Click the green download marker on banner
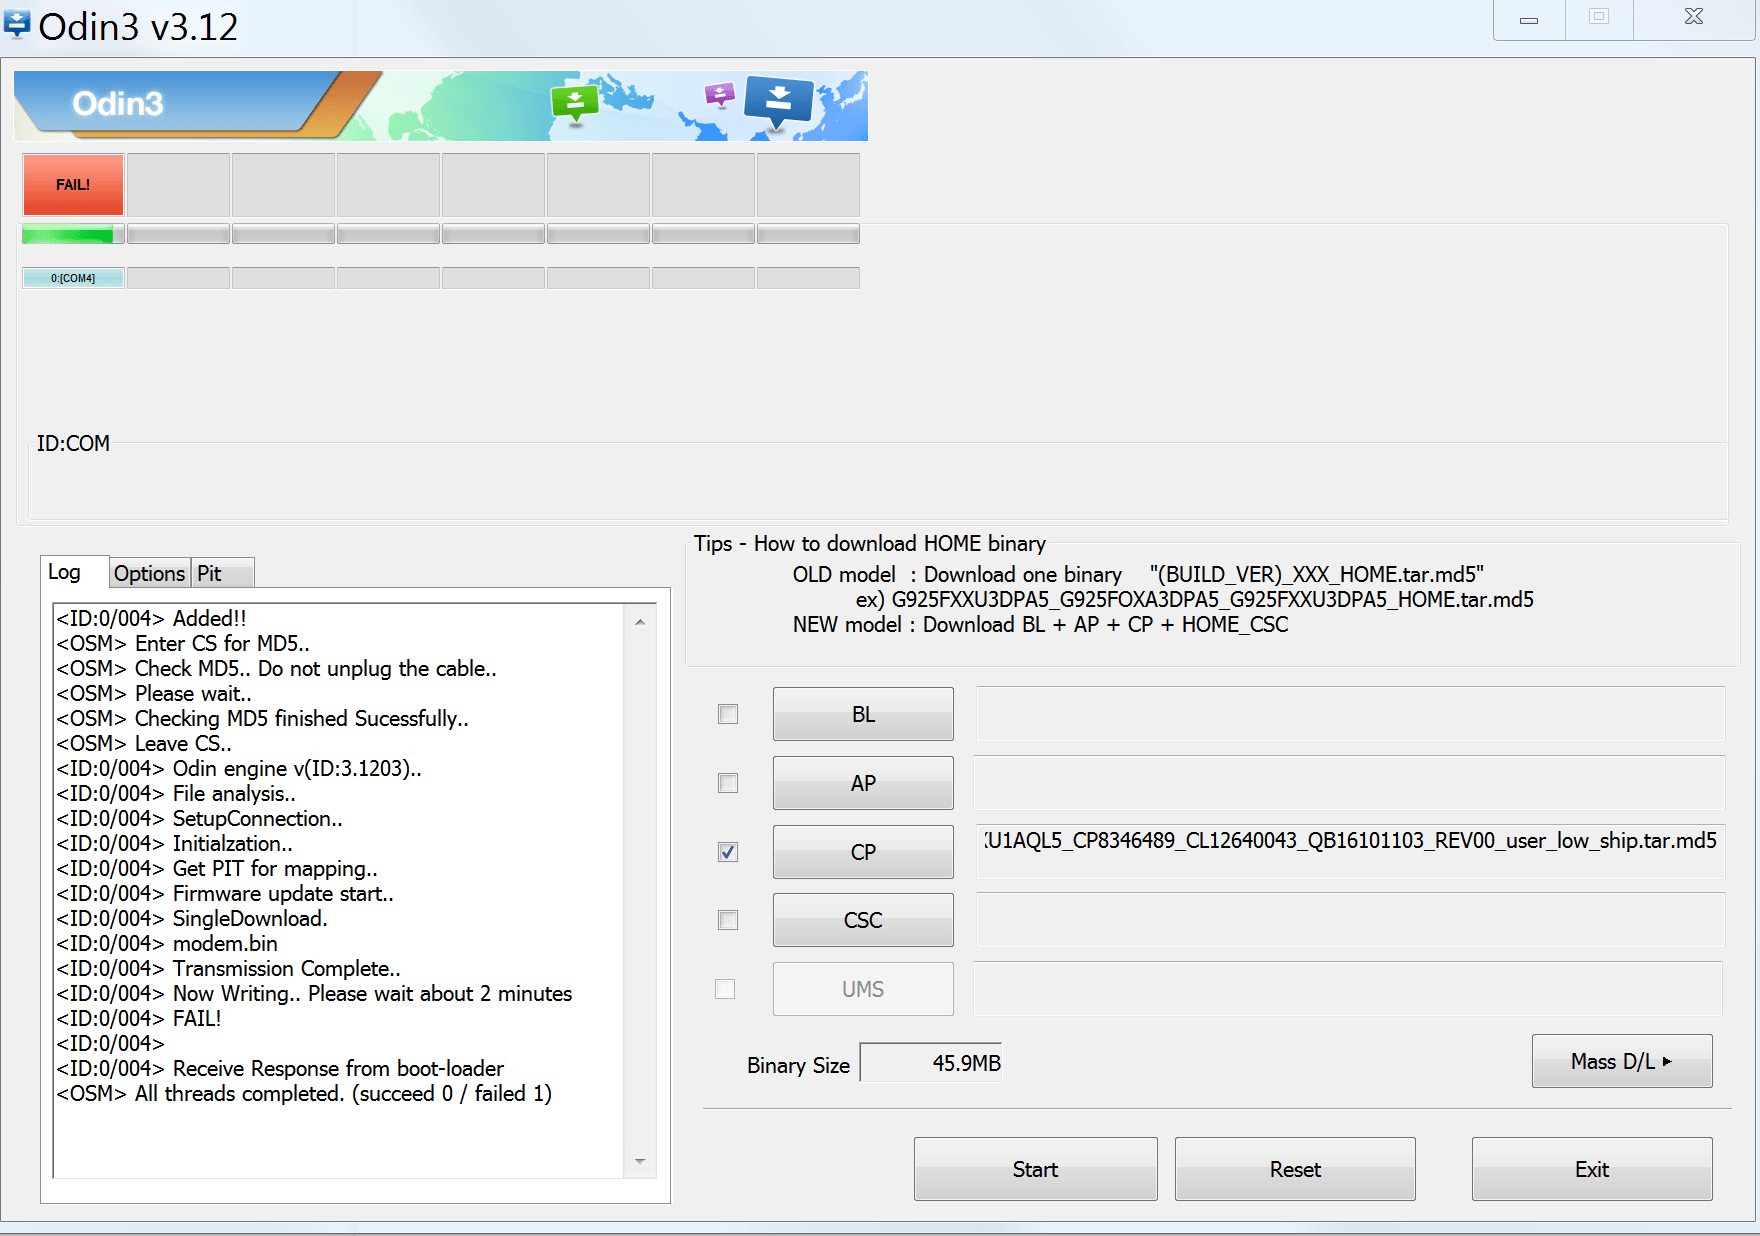1760x1236 pixels. (x=575, y=103)
